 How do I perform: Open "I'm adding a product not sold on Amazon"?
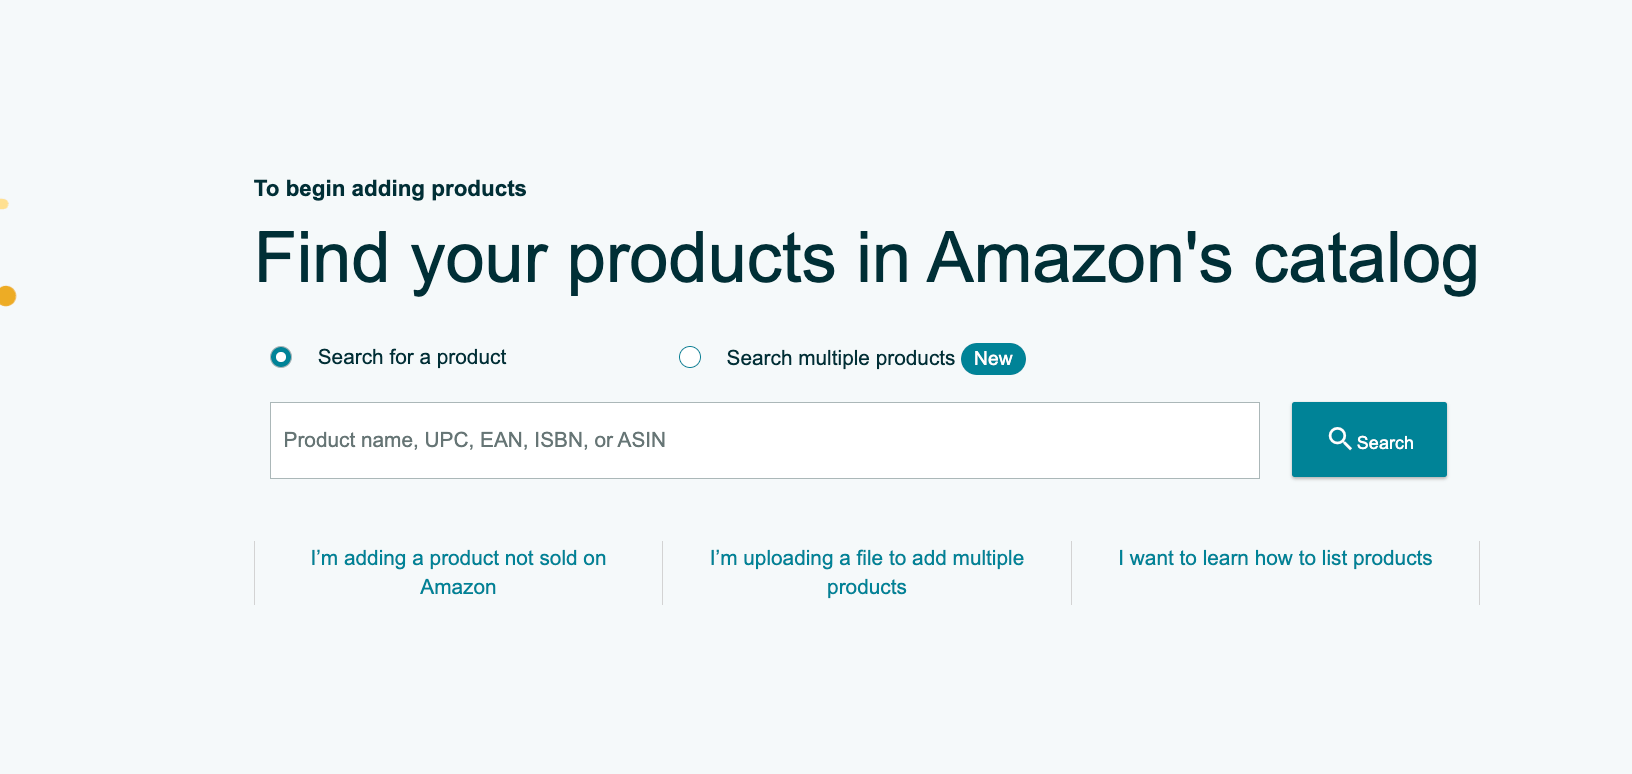(457, 572)
